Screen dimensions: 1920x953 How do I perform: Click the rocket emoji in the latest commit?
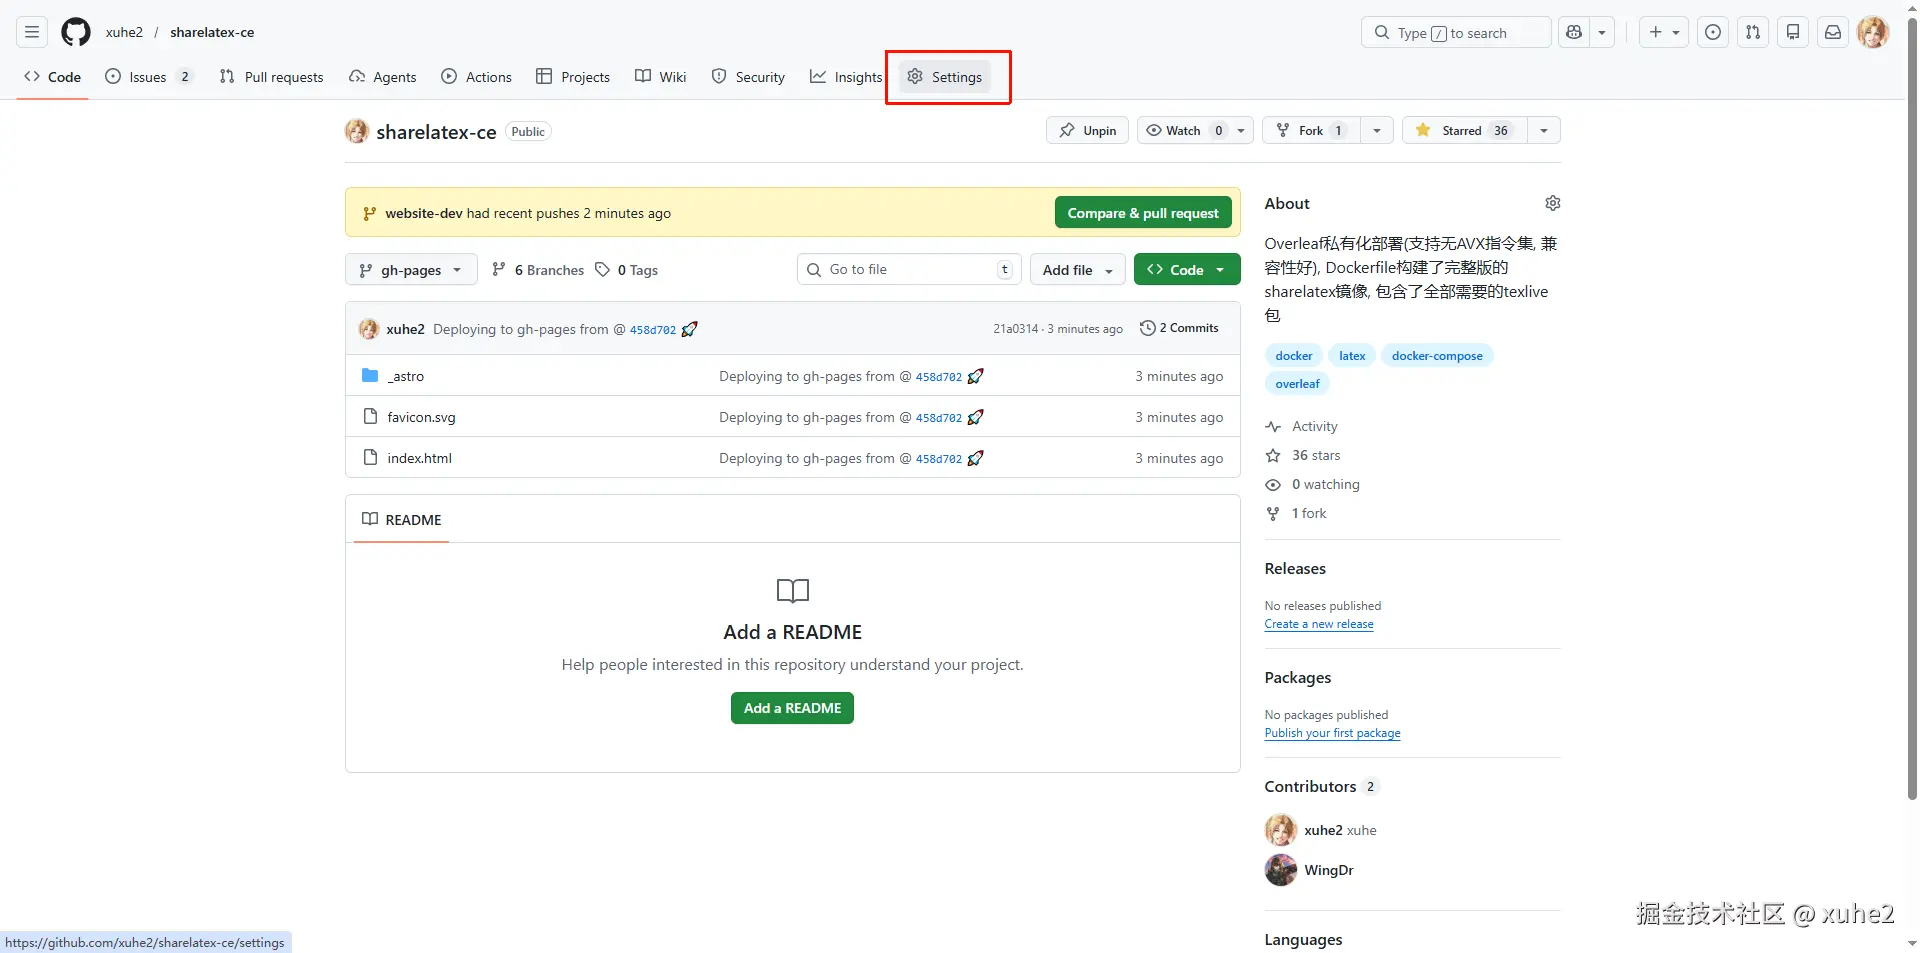[x=690, y=329]
